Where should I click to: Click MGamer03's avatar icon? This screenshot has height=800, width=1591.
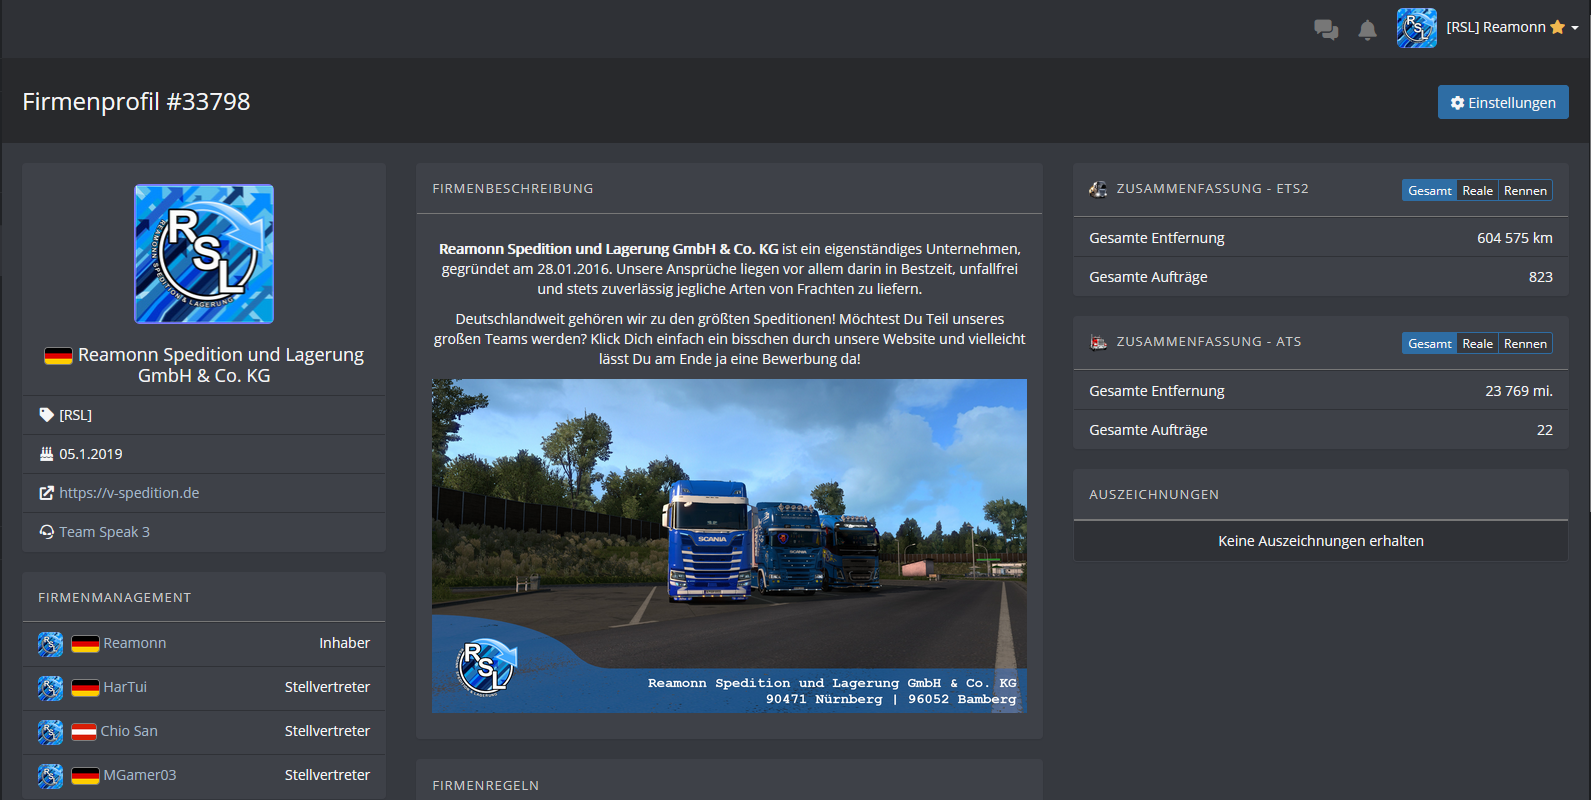50,776
